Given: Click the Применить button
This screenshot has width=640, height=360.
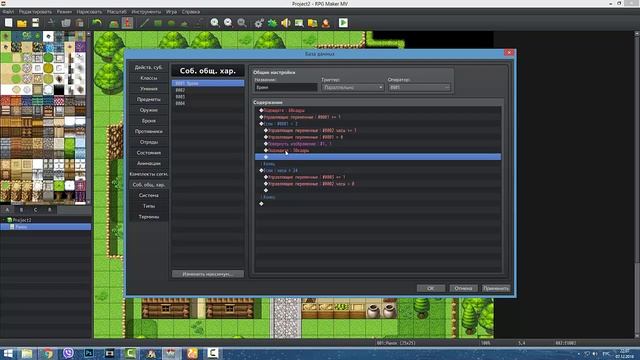Looking at the screenshot, I should pos(496,288).
